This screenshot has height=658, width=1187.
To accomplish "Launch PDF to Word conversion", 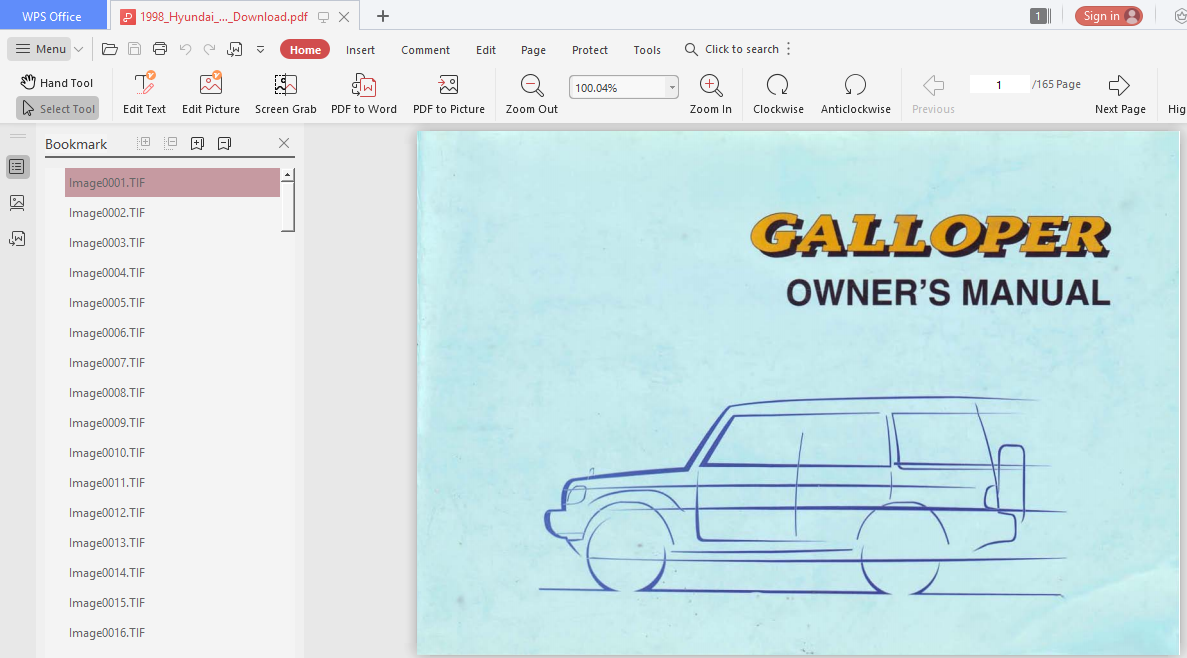I will pyautogui.click(x=363, y=93).
